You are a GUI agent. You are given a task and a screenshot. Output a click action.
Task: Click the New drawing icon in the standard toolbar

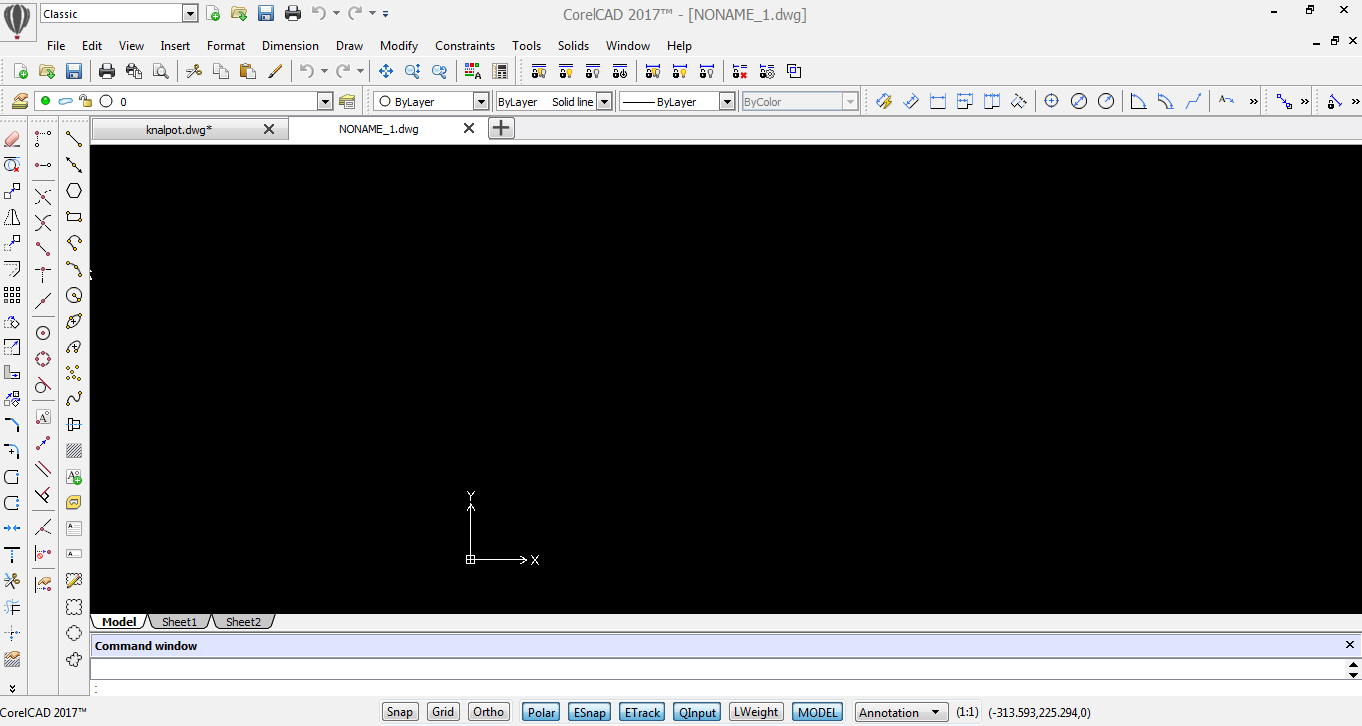(x=20, y=71)
